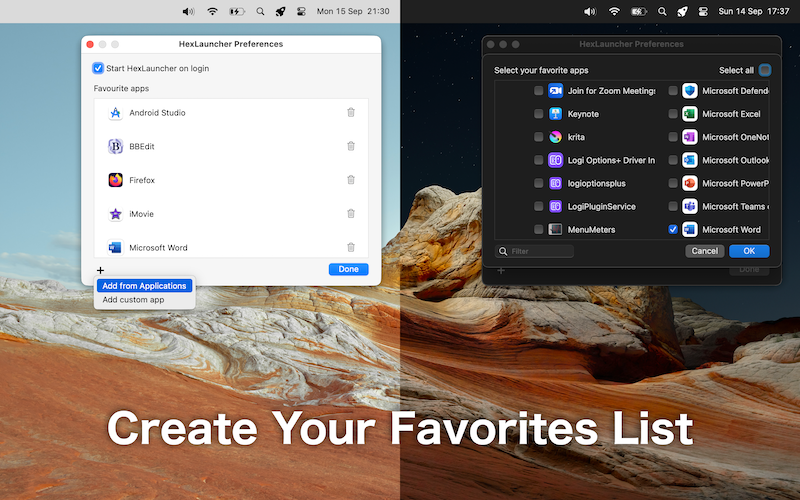
Task: Check the MenuMeters checkbox
Action: point(539,229)
